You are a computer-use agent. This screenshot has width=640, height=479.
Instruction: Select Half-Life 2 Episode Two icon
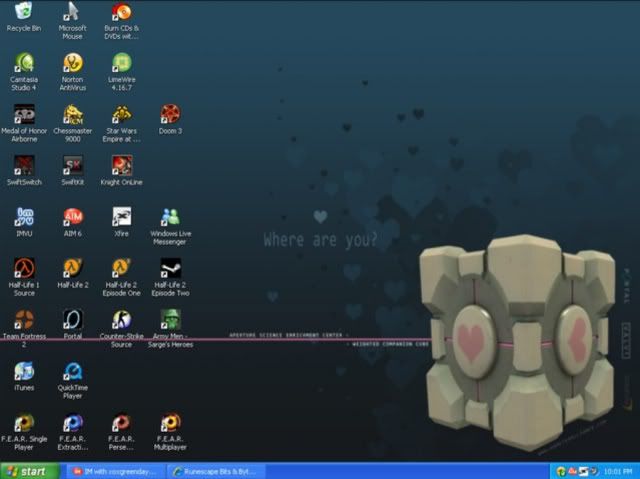pos(170,268)
